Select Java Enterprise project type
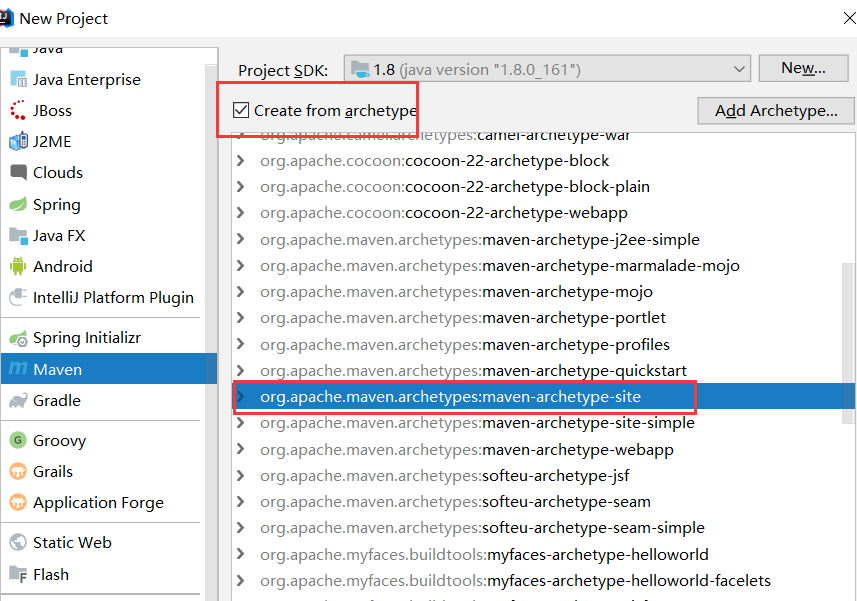 tap(104, 79)
